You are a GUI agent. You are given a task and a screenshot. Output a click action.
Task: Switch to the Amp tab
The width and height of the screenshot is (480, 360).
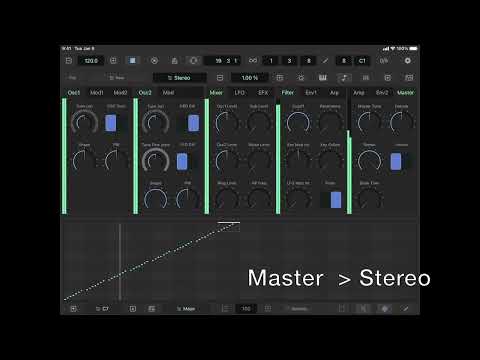tap(359, 93)
